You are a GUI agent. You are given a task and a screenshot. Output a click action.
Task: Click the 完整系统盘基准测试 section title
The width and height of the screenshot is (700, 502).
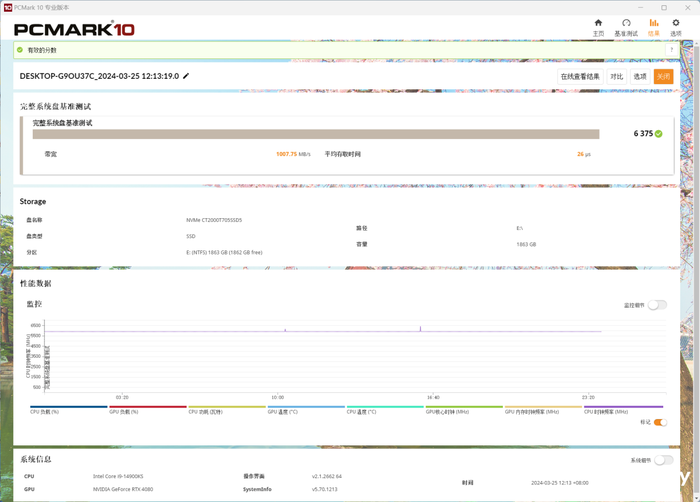coord(55,106)
